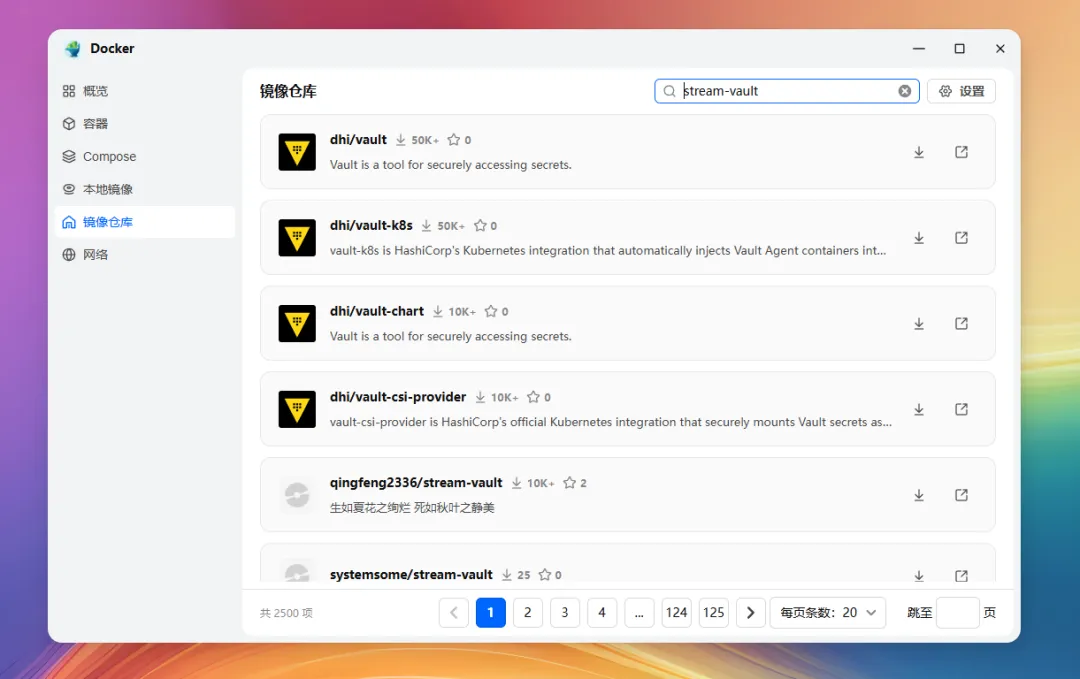Click the Docker app logo icon
Image resolution: width=1080 pixels, height=679 pixels.
coord(72,49)
